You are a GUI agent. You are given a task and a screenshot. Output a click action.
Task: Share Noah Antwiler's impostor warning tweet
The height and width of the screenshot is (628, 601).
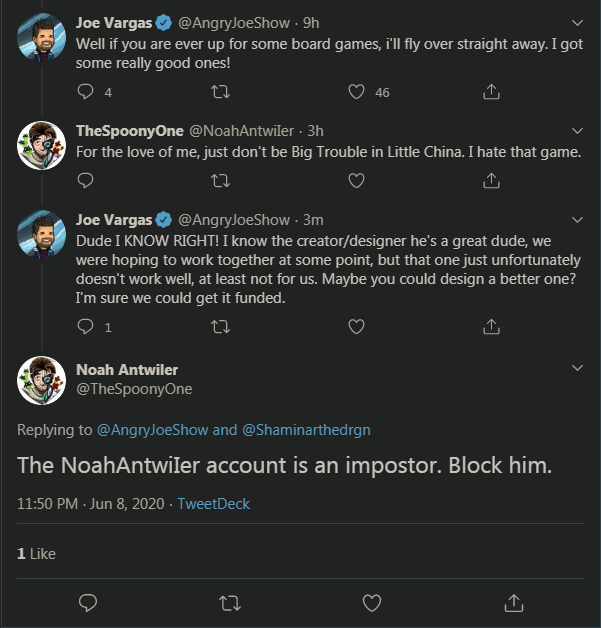tap(514, 602)
